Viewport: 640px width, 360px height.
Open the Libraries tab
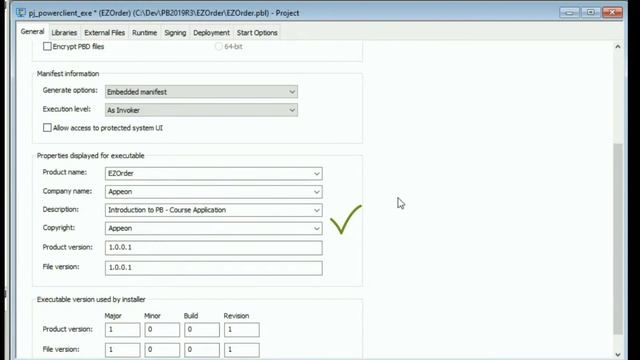pos(64,33)
